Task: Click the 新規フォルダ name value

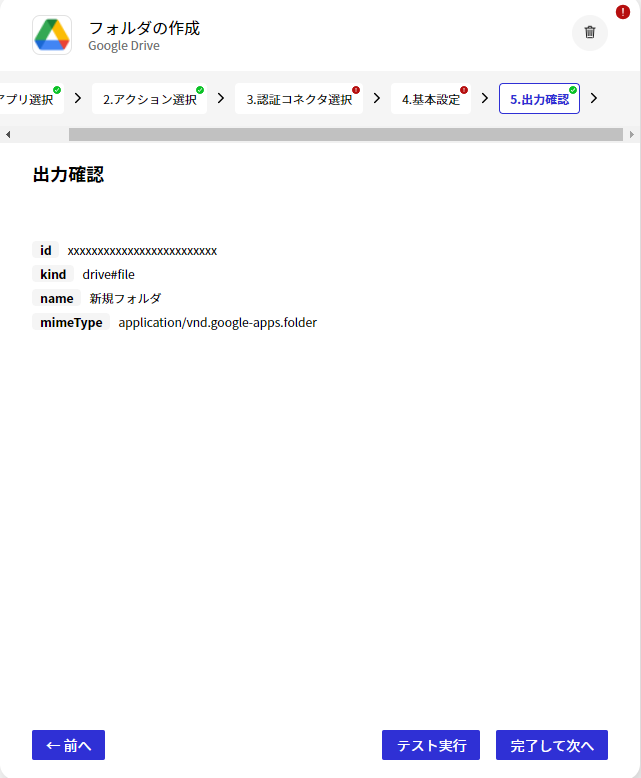Action: [x=126, y=298]
